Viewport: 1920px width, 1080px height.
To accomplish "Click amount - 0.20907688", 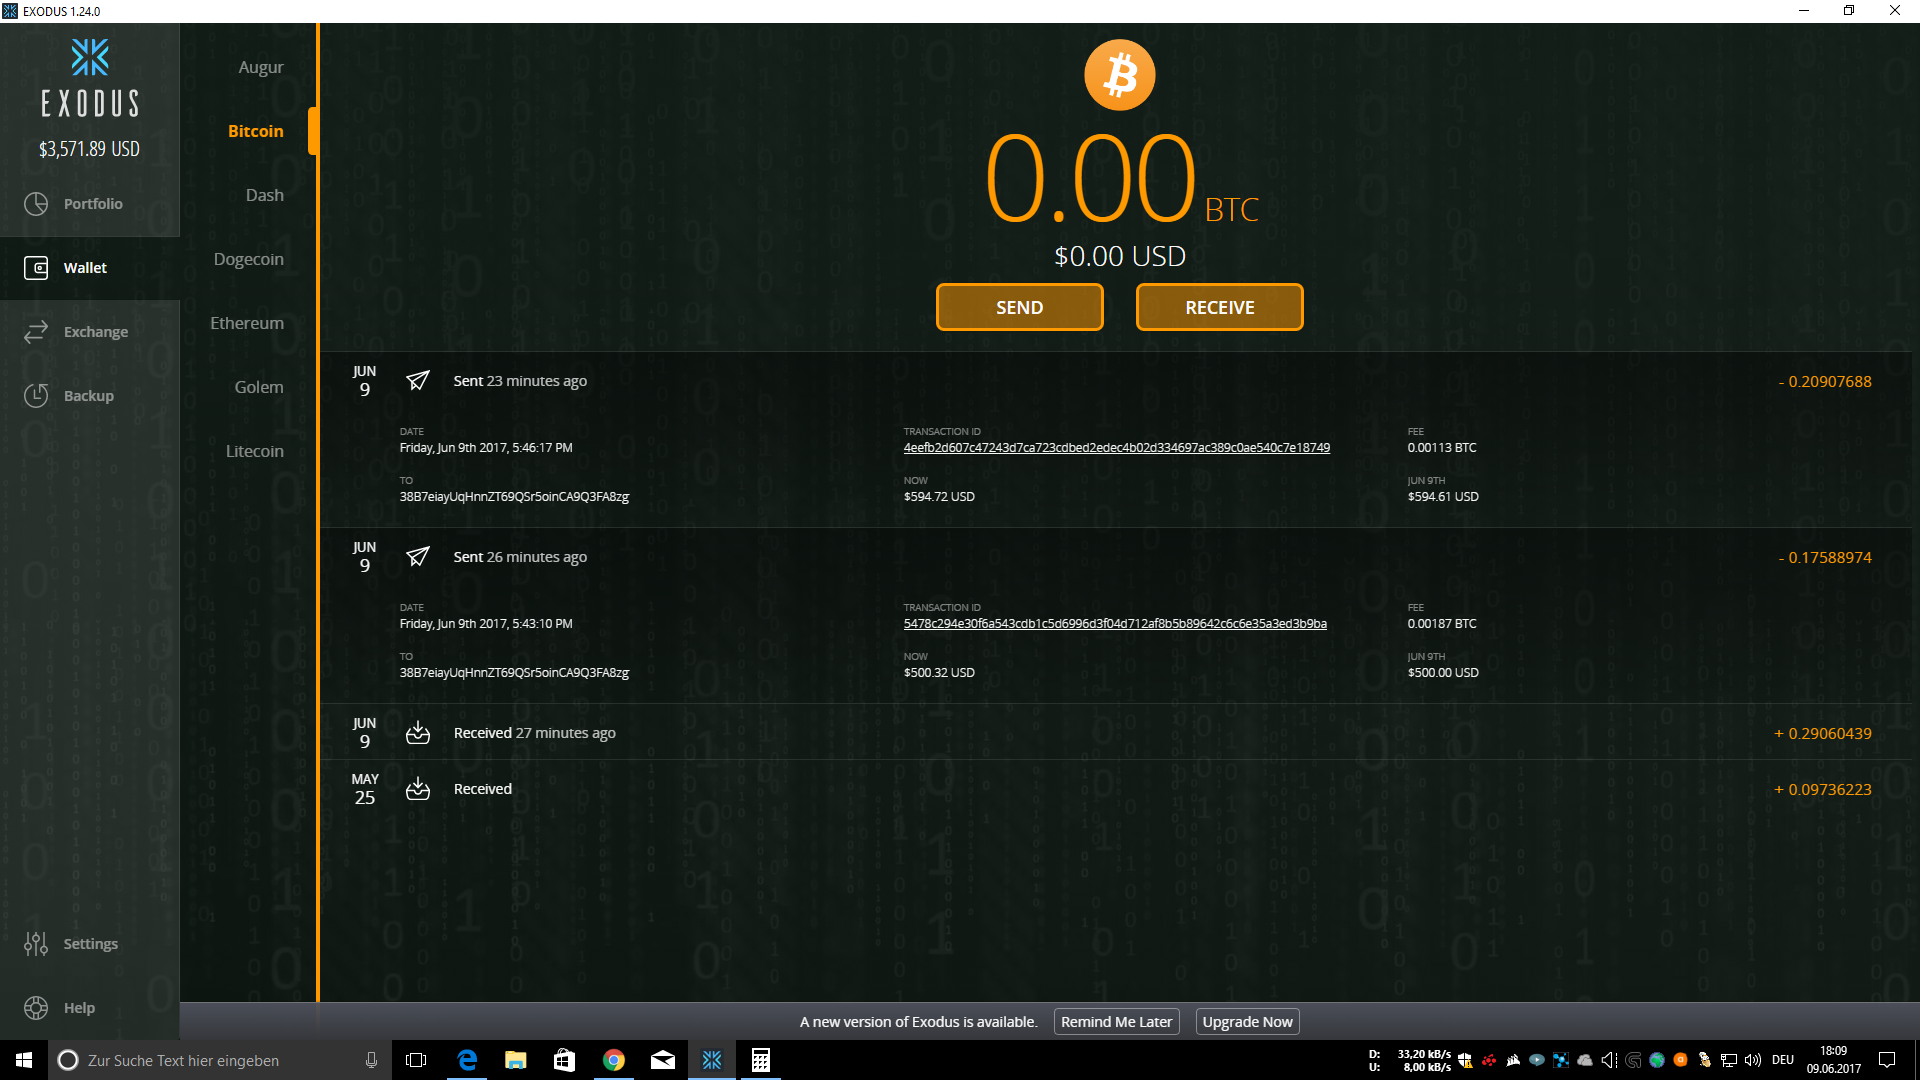I will tap(1825, 382).
